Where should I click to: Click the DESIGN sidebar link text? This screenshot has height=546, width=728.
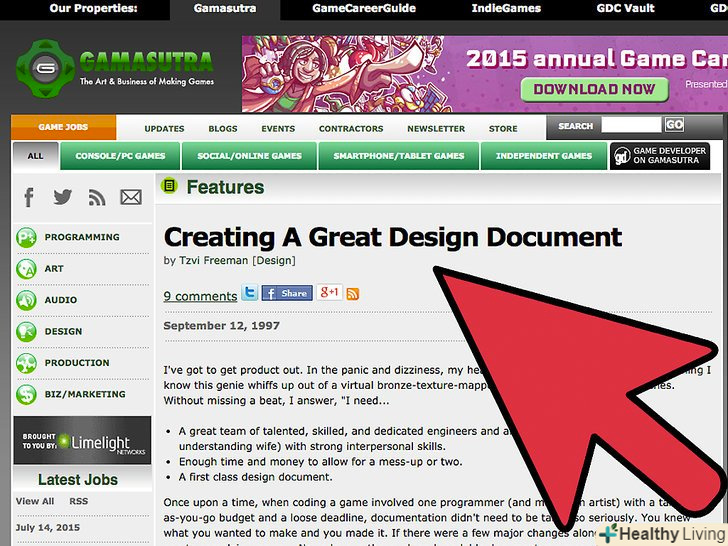pos(63,332)
